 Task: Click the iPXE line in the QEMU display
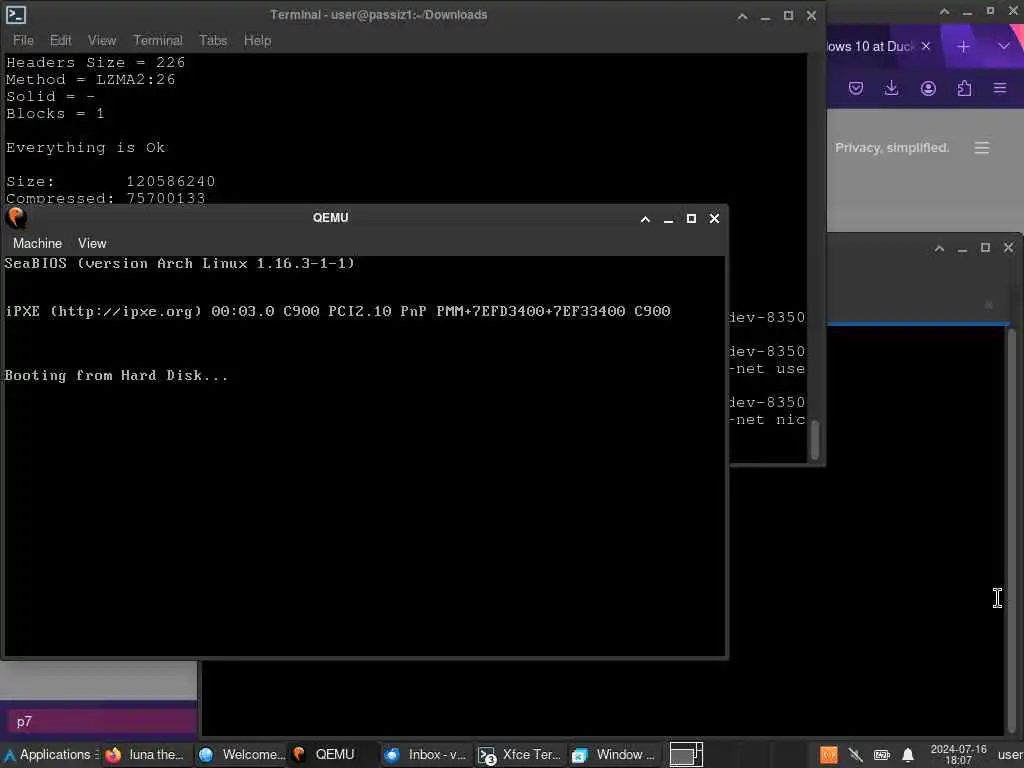pos(338,312)
